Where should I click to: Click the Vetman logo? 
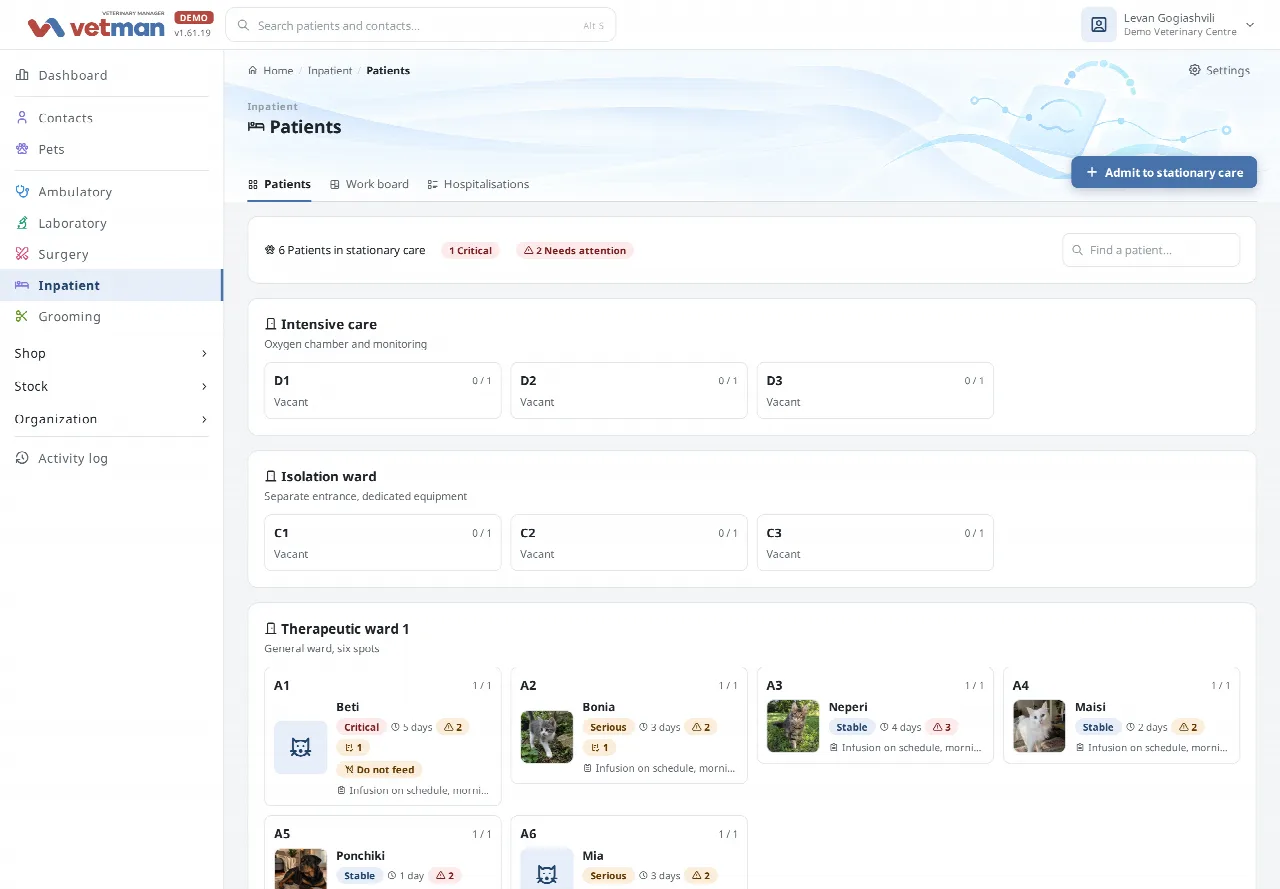click(96, 25)
